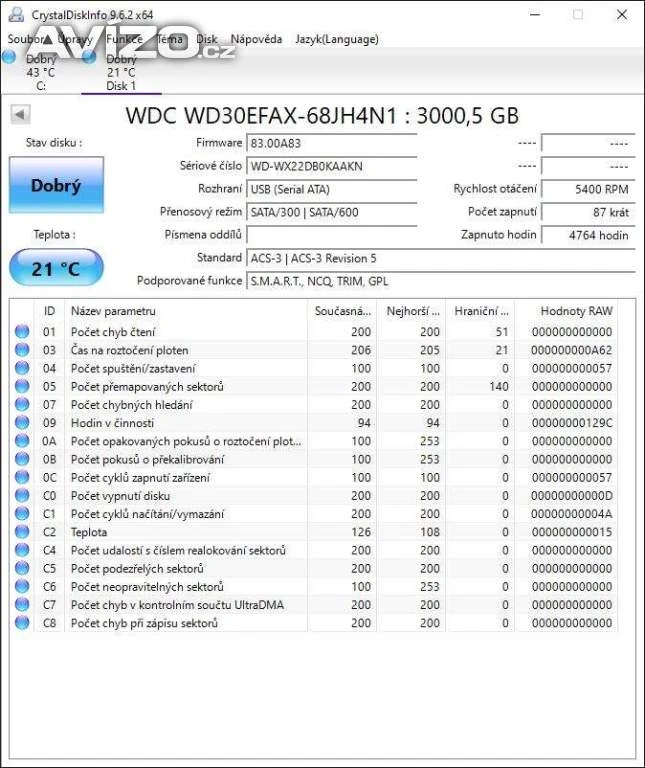Viewport: 645px width, 768px height.
Task: Go to the previous disk with the arrow button
Action: tap(20, 115)
